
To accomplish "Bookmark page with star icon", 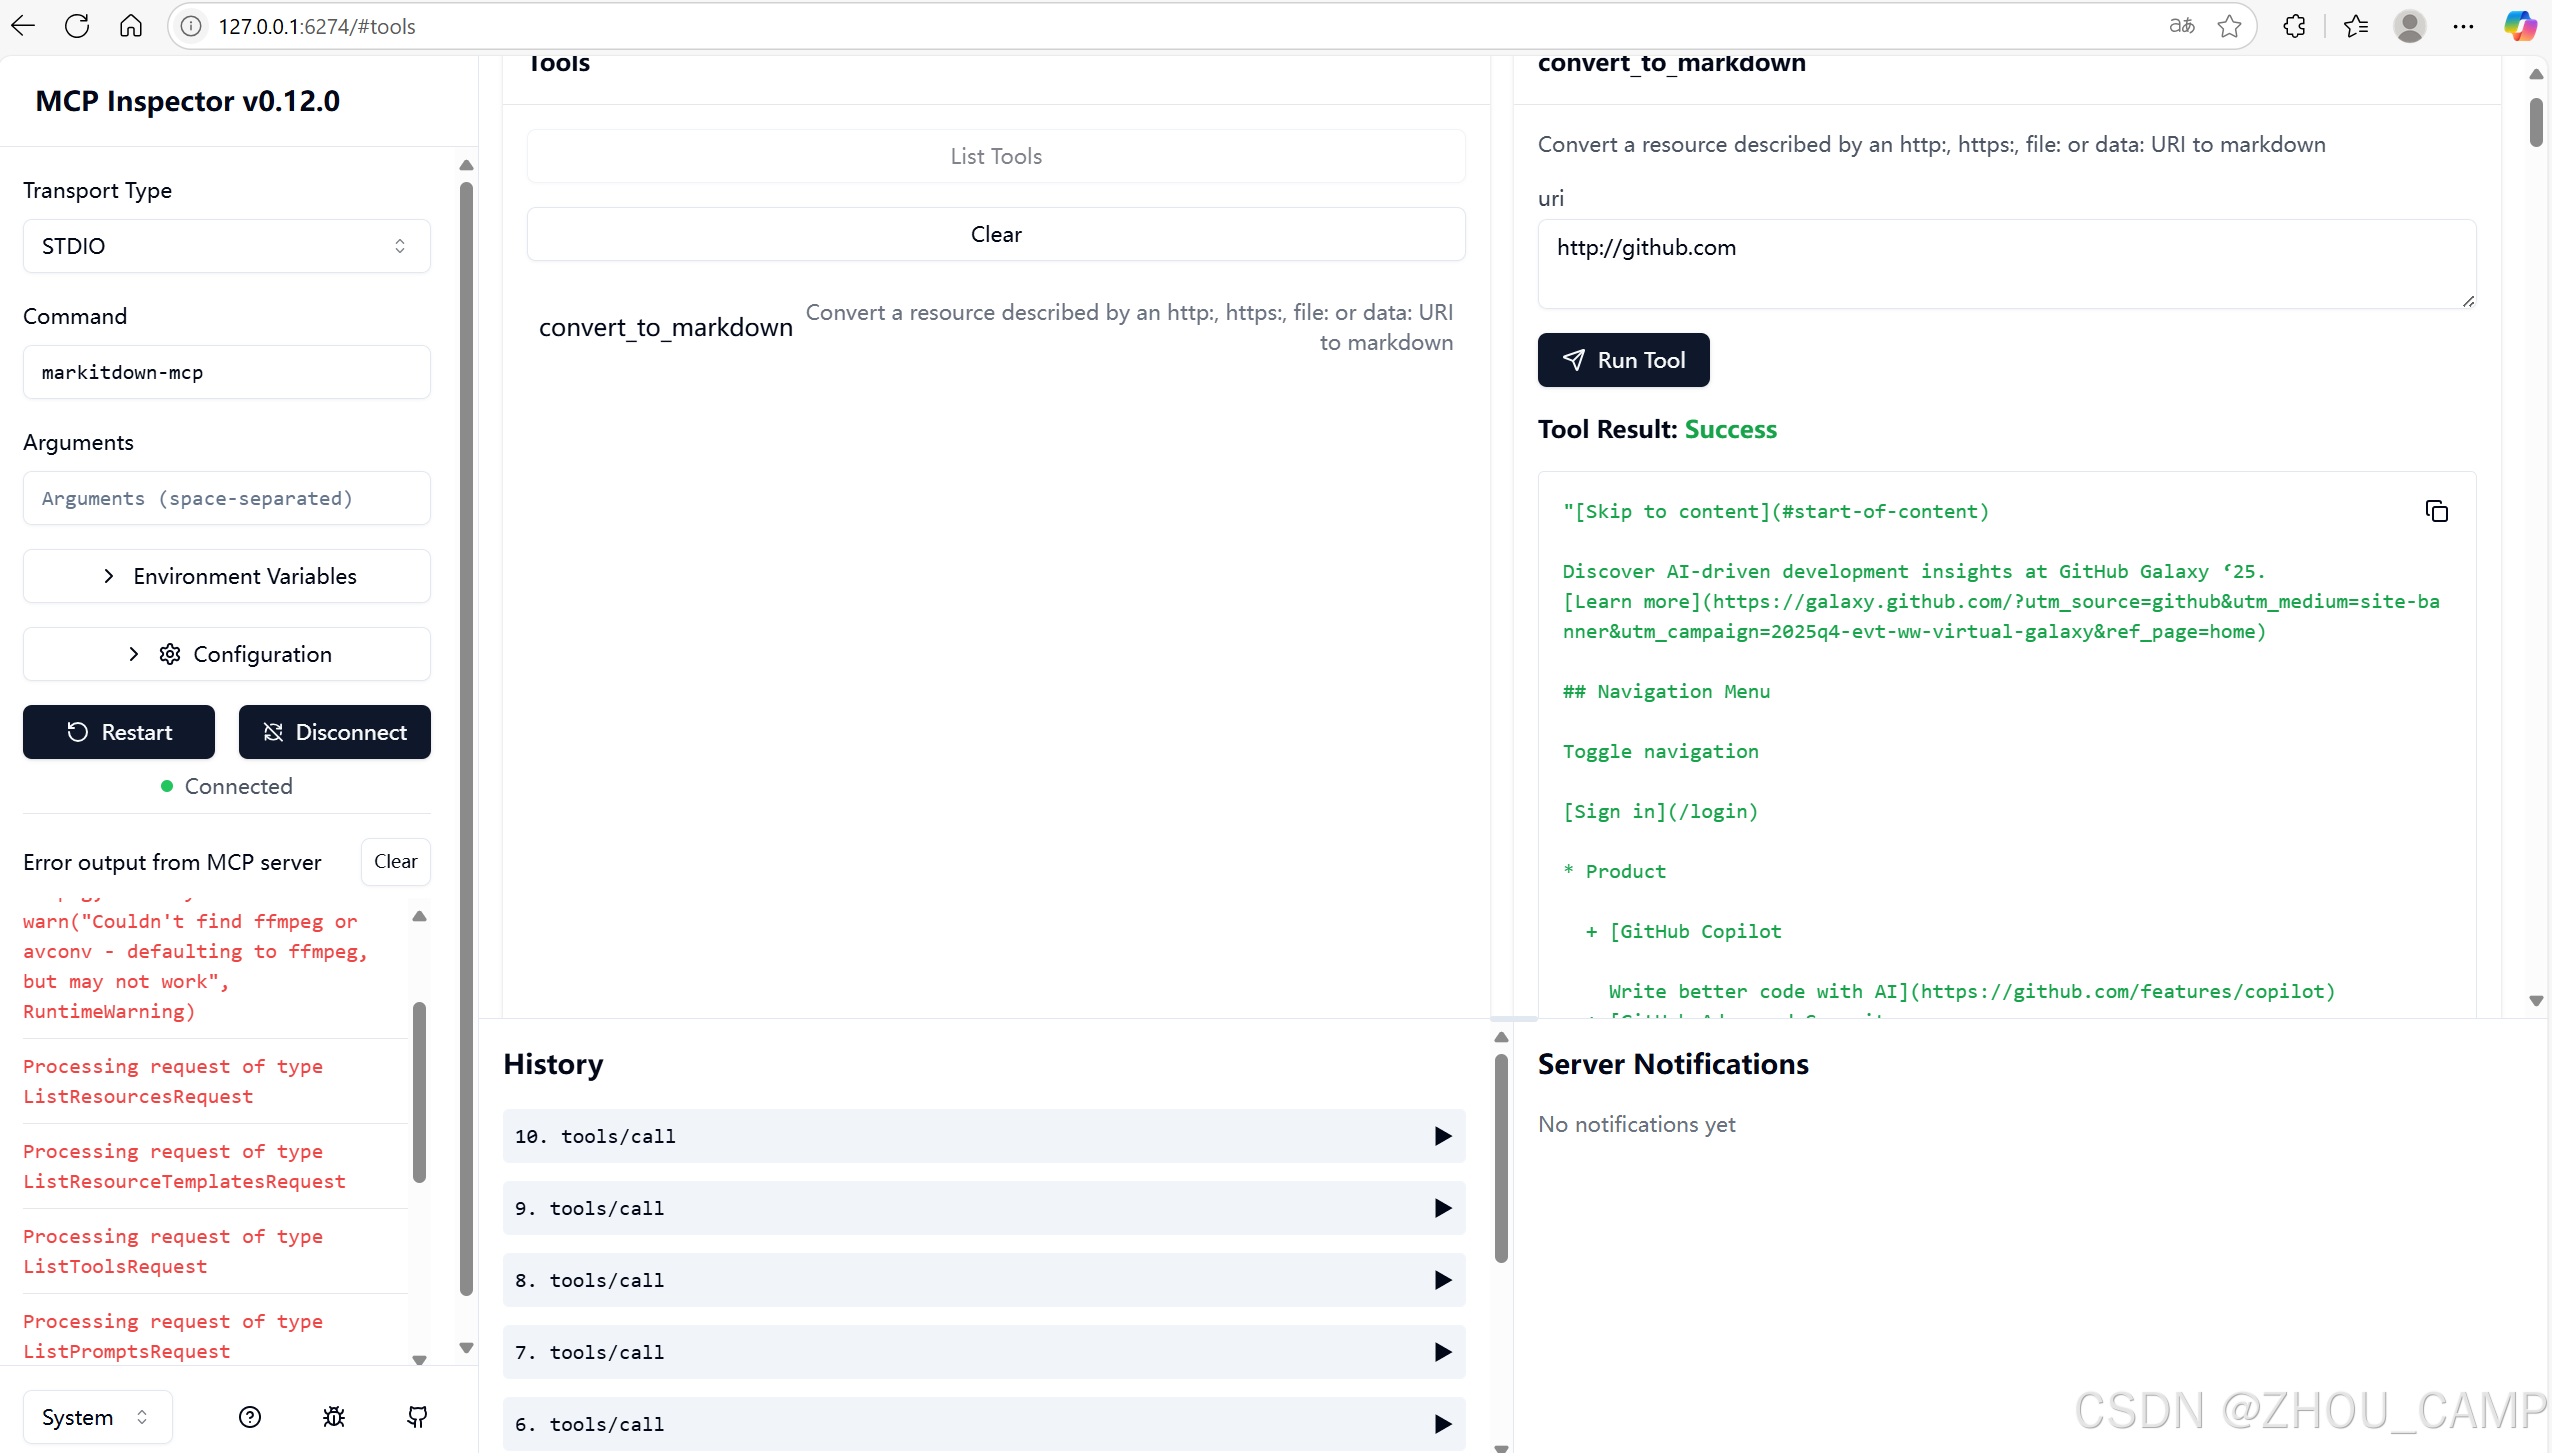I will pos(2229,26).
